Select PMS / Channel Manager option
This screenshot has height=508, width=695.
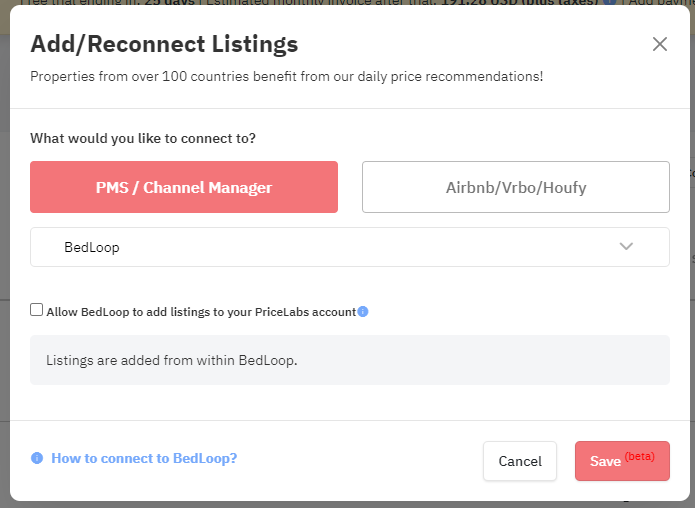(184, 187)
